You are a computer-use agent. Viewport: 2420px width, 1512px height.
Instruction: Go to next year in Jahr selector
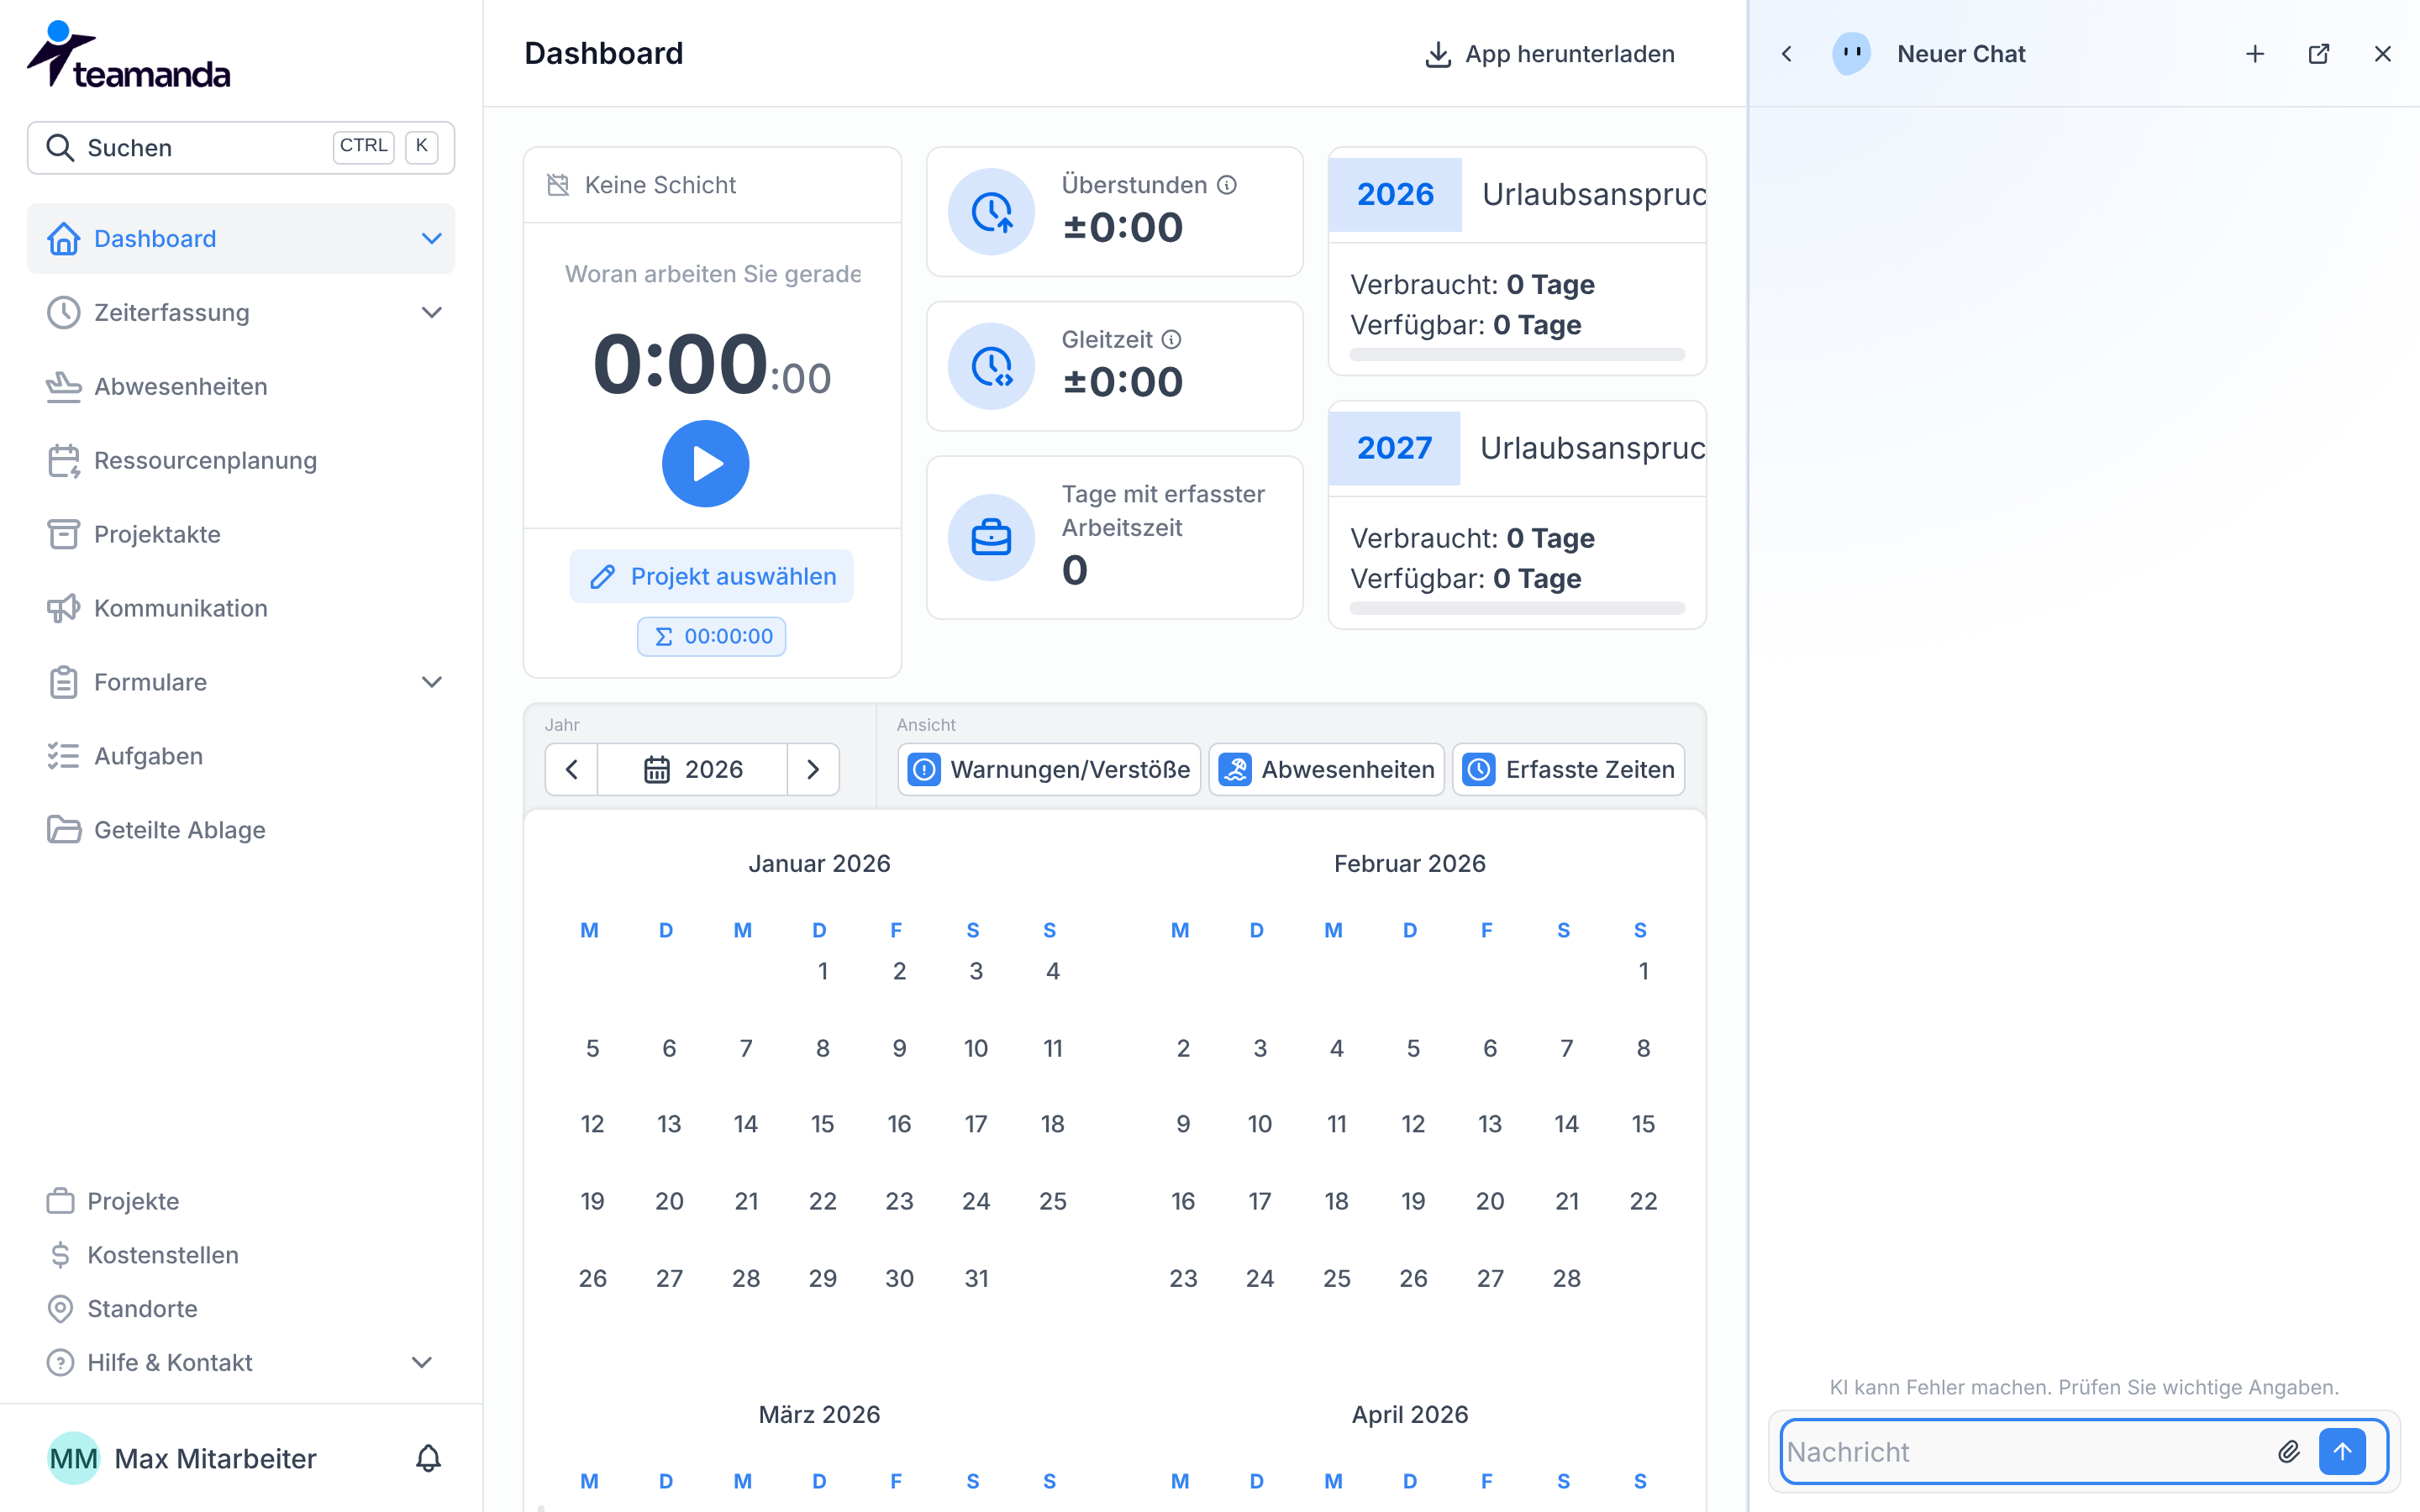click(x=813, y=769)
